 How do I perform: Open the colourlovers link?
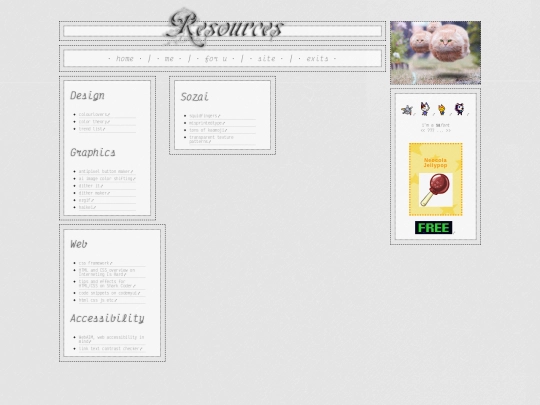click(x=94, y=114)
